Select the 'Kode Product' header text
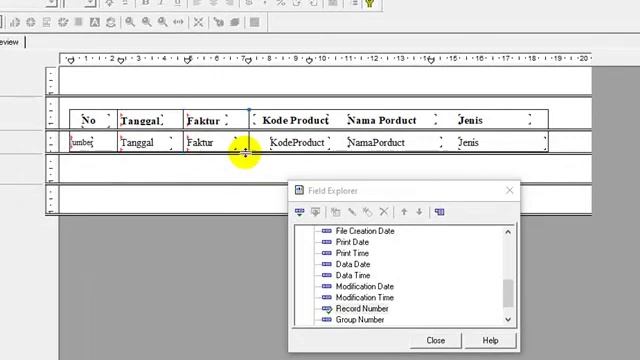 291,120
